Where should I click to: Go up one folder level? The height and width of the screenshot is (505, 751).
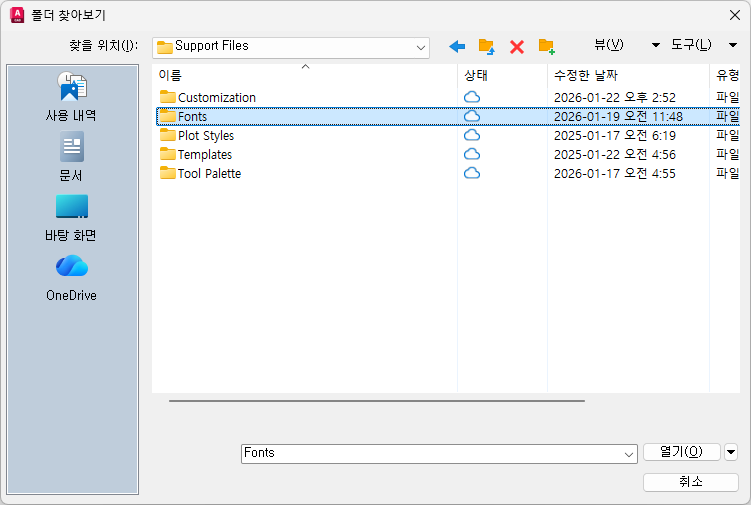487,46
